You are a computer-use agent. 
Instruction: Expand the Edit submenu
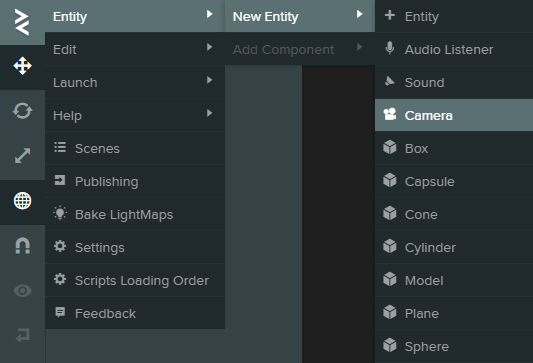[135, 49]
